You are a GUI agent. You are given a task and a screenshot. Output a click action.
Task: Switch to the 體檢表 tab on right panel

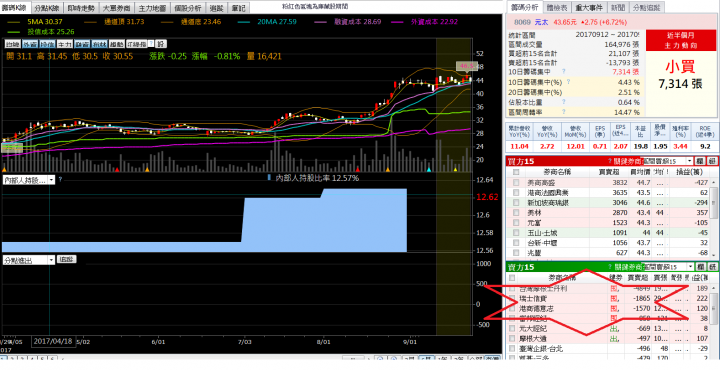(x=557, y=7)
